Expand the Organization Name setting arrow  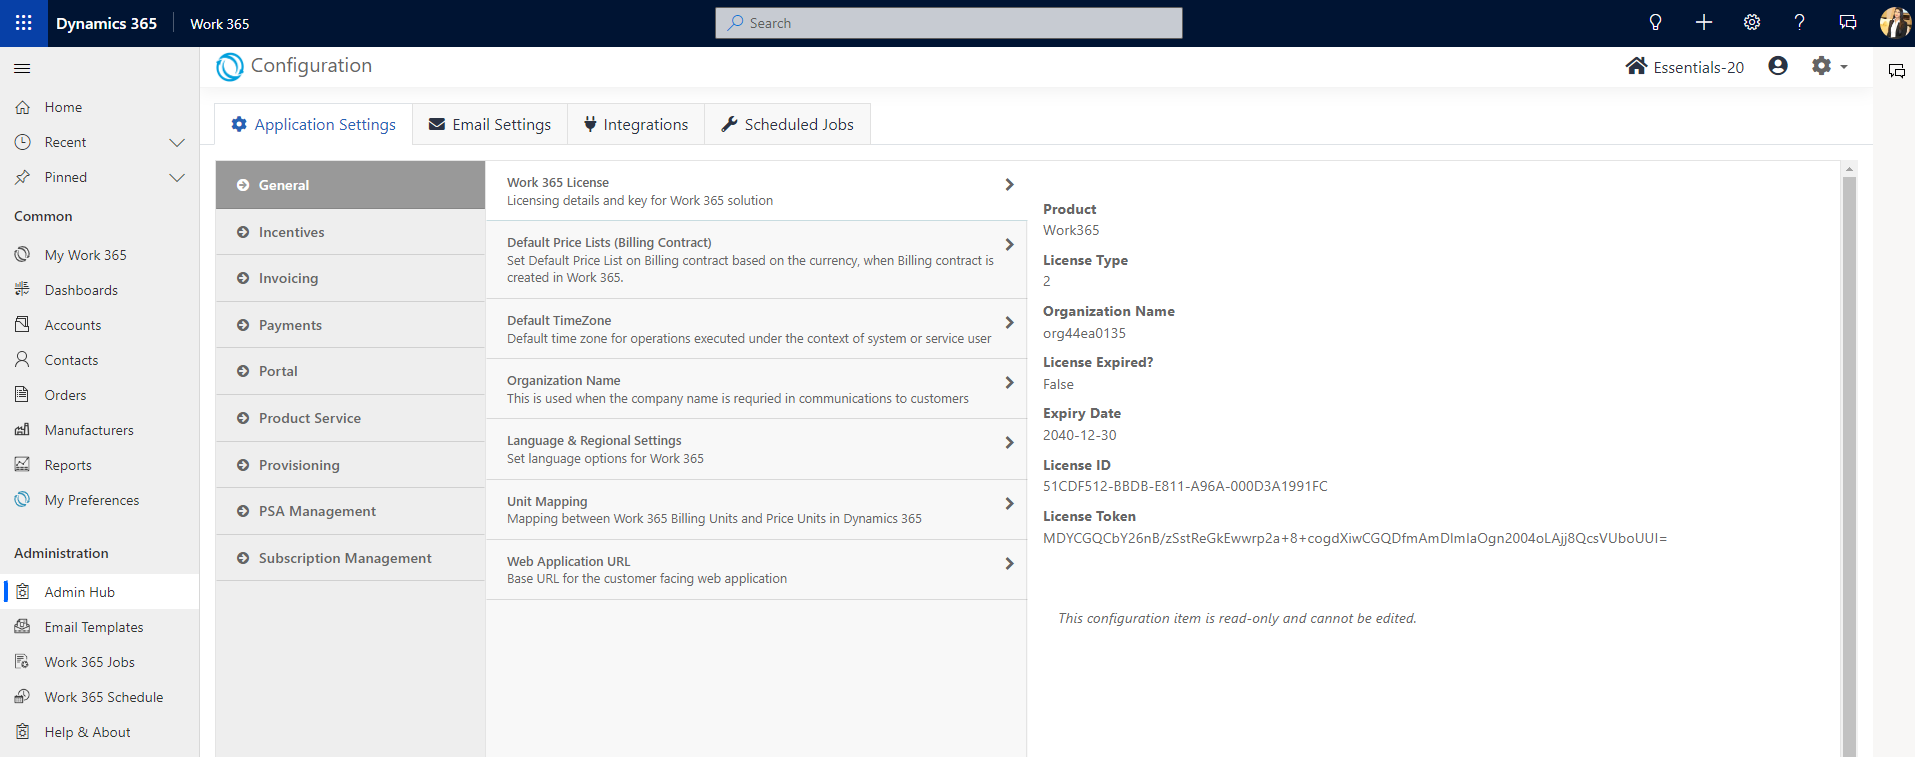[x=1009, y=382]
